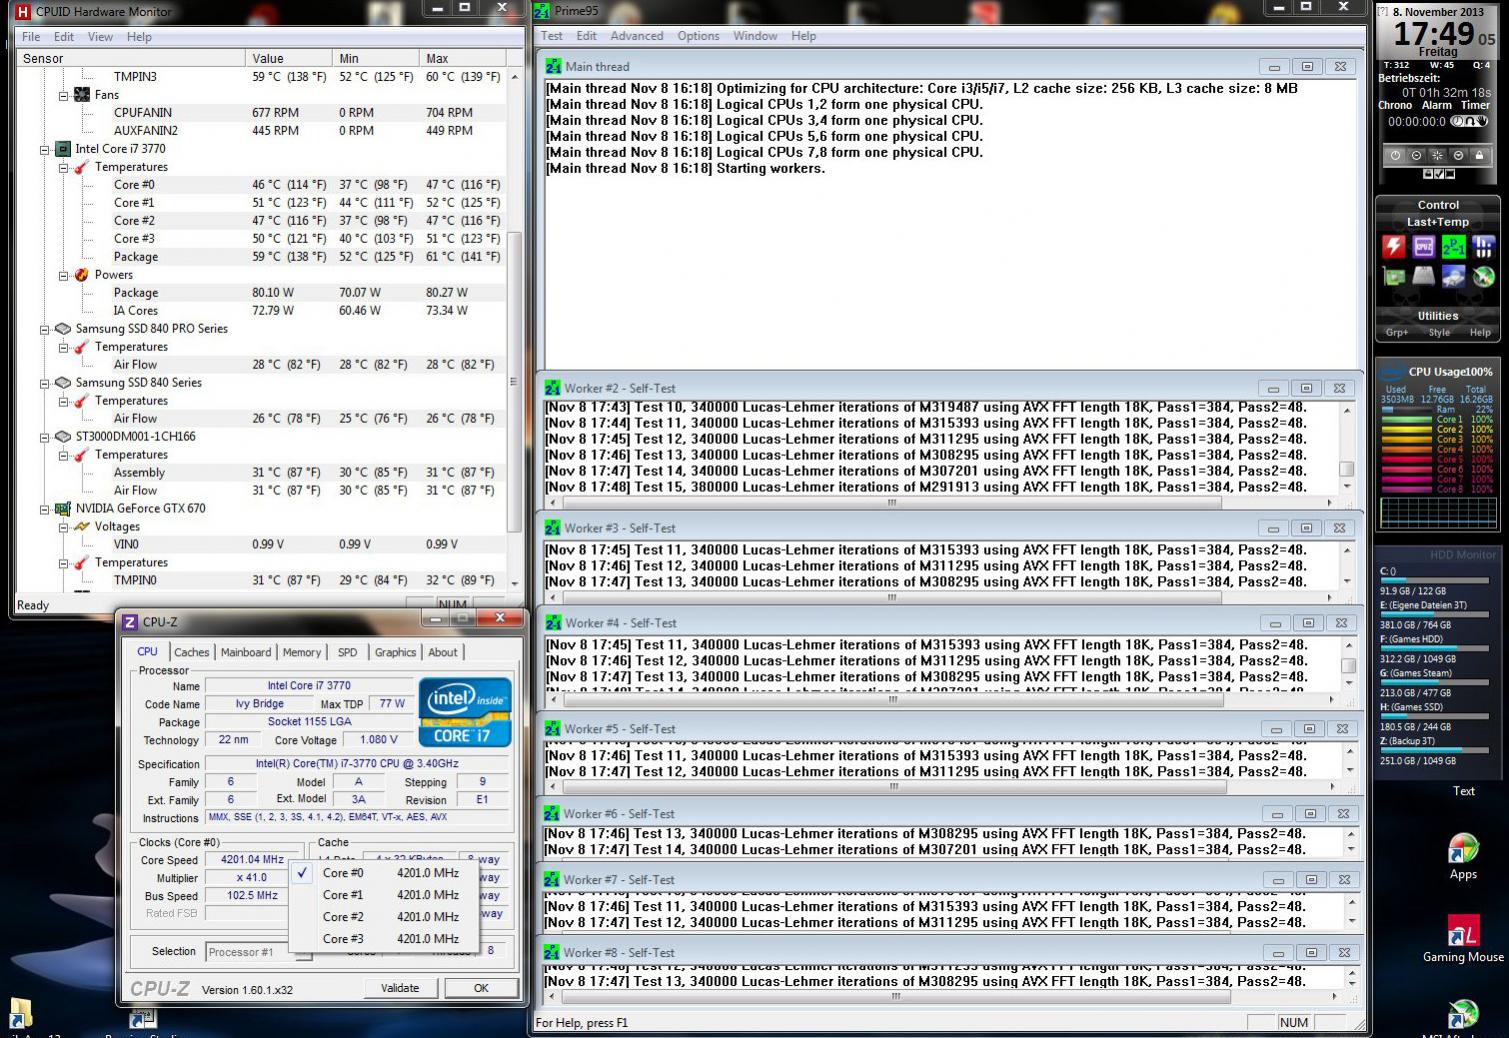Viewport: 1509px width, 1038px height.
Task: Collapse the Intel Core i7 3770 node
Action: click(44, 149)
